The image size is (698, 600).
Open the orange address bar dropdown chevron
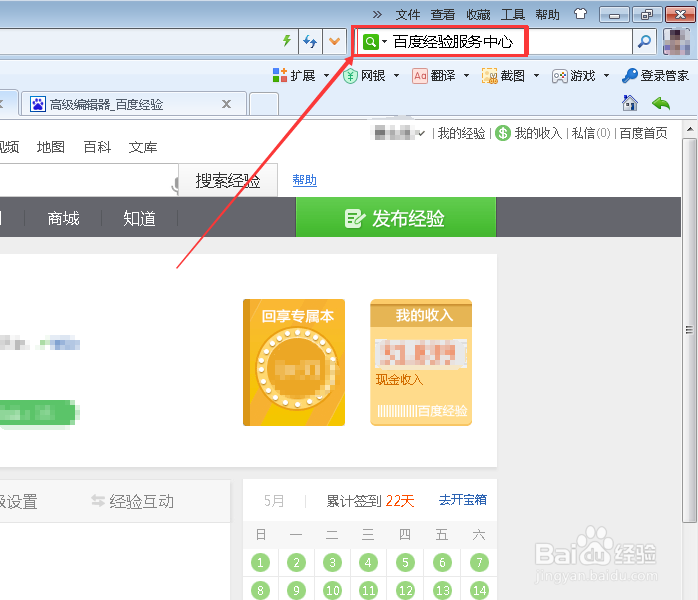pyautogui.click(x=334, y=41)
